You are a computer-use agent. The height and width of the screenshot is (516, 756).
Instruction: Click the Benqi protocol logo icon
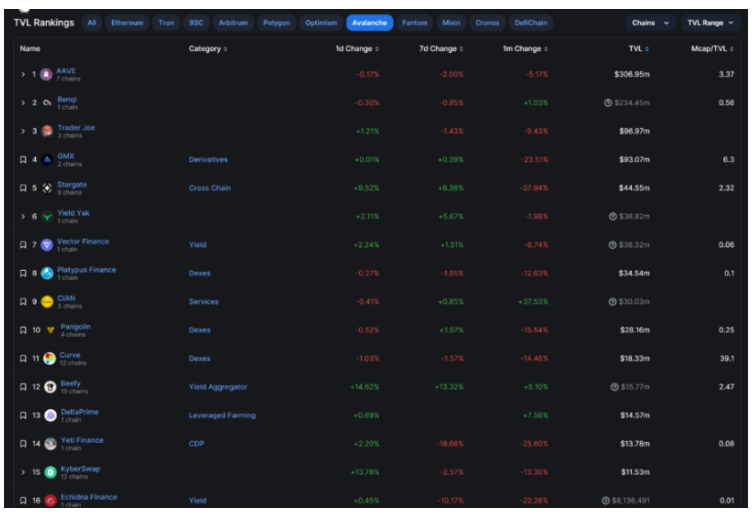click(47, 103)
